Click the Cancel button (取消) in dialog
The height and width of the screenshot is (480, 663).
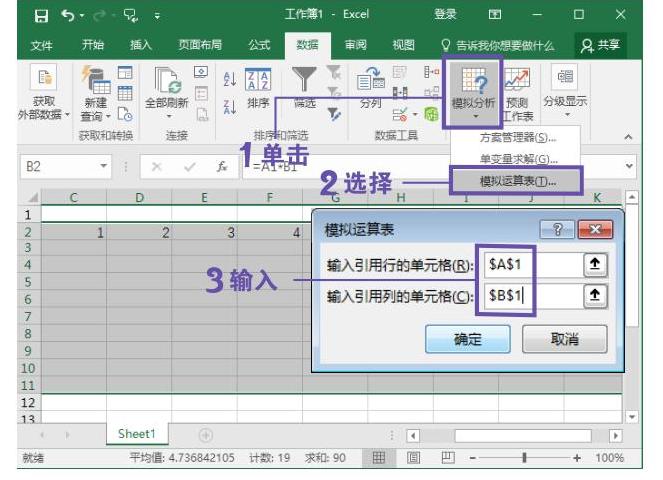pyautogui.click(x=565, y=339)
